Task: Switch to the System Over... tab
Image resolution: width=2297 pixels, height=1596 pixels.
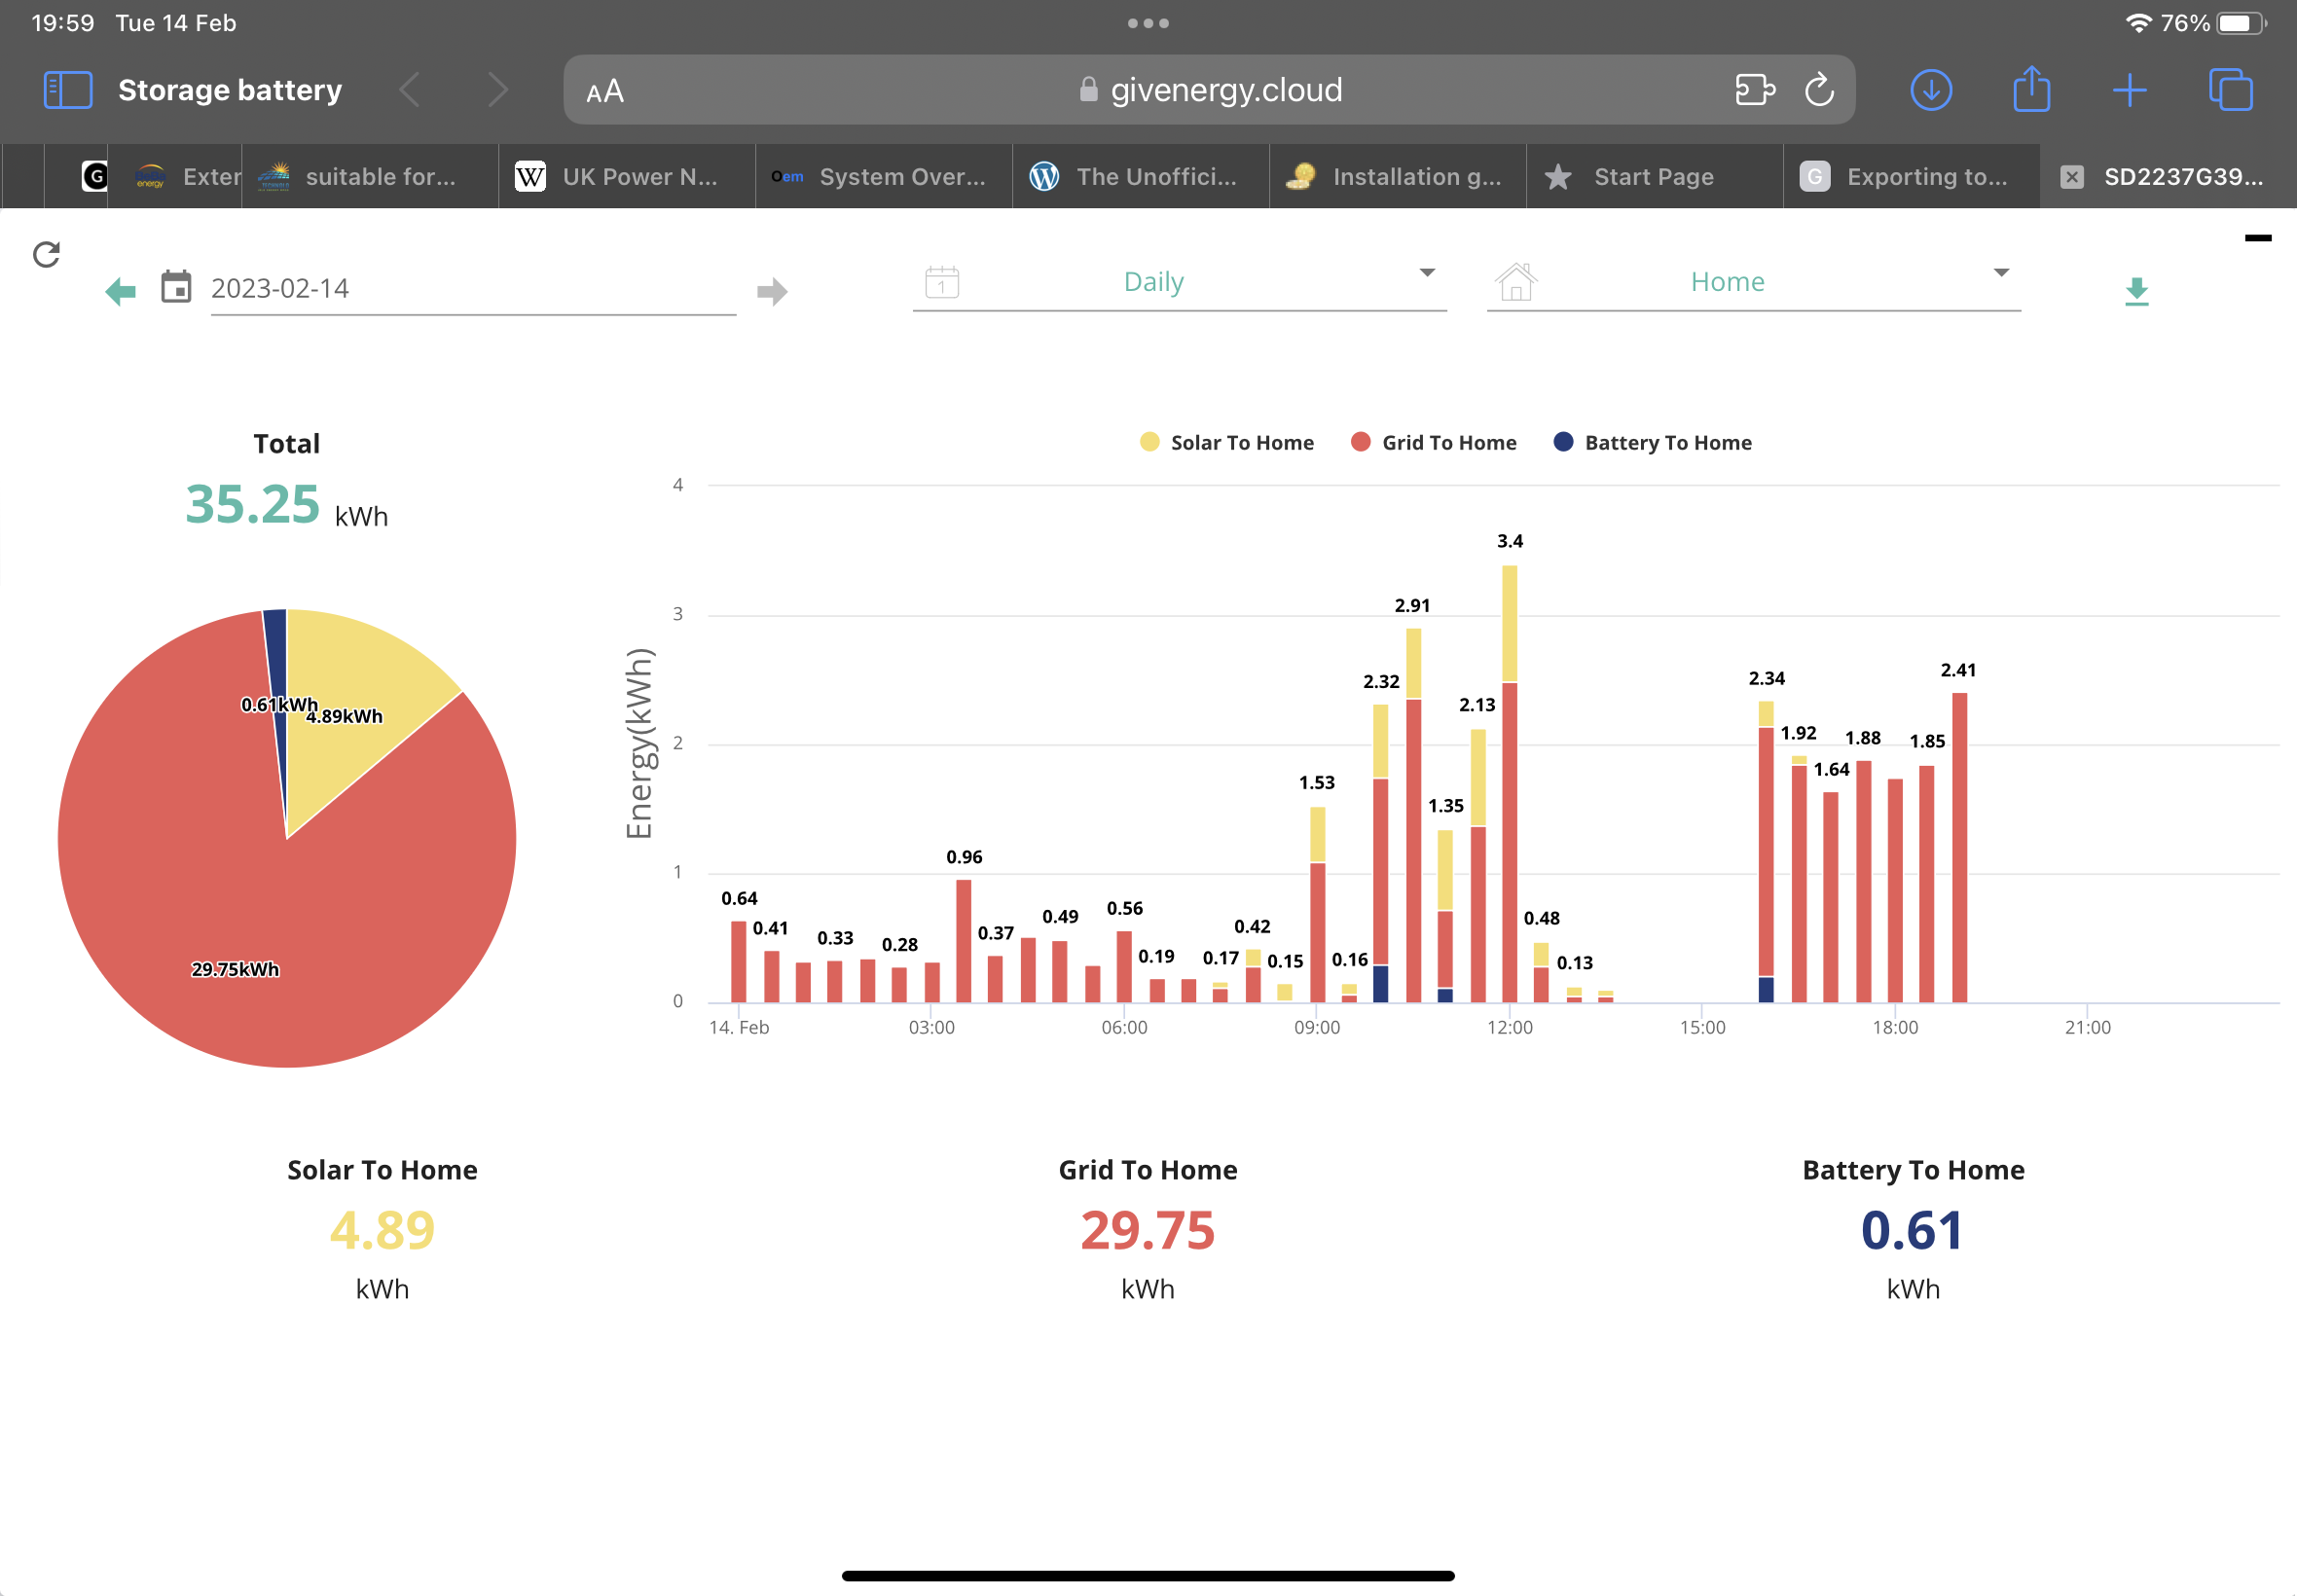Action: pyautogui.click(x=884, y=177)
